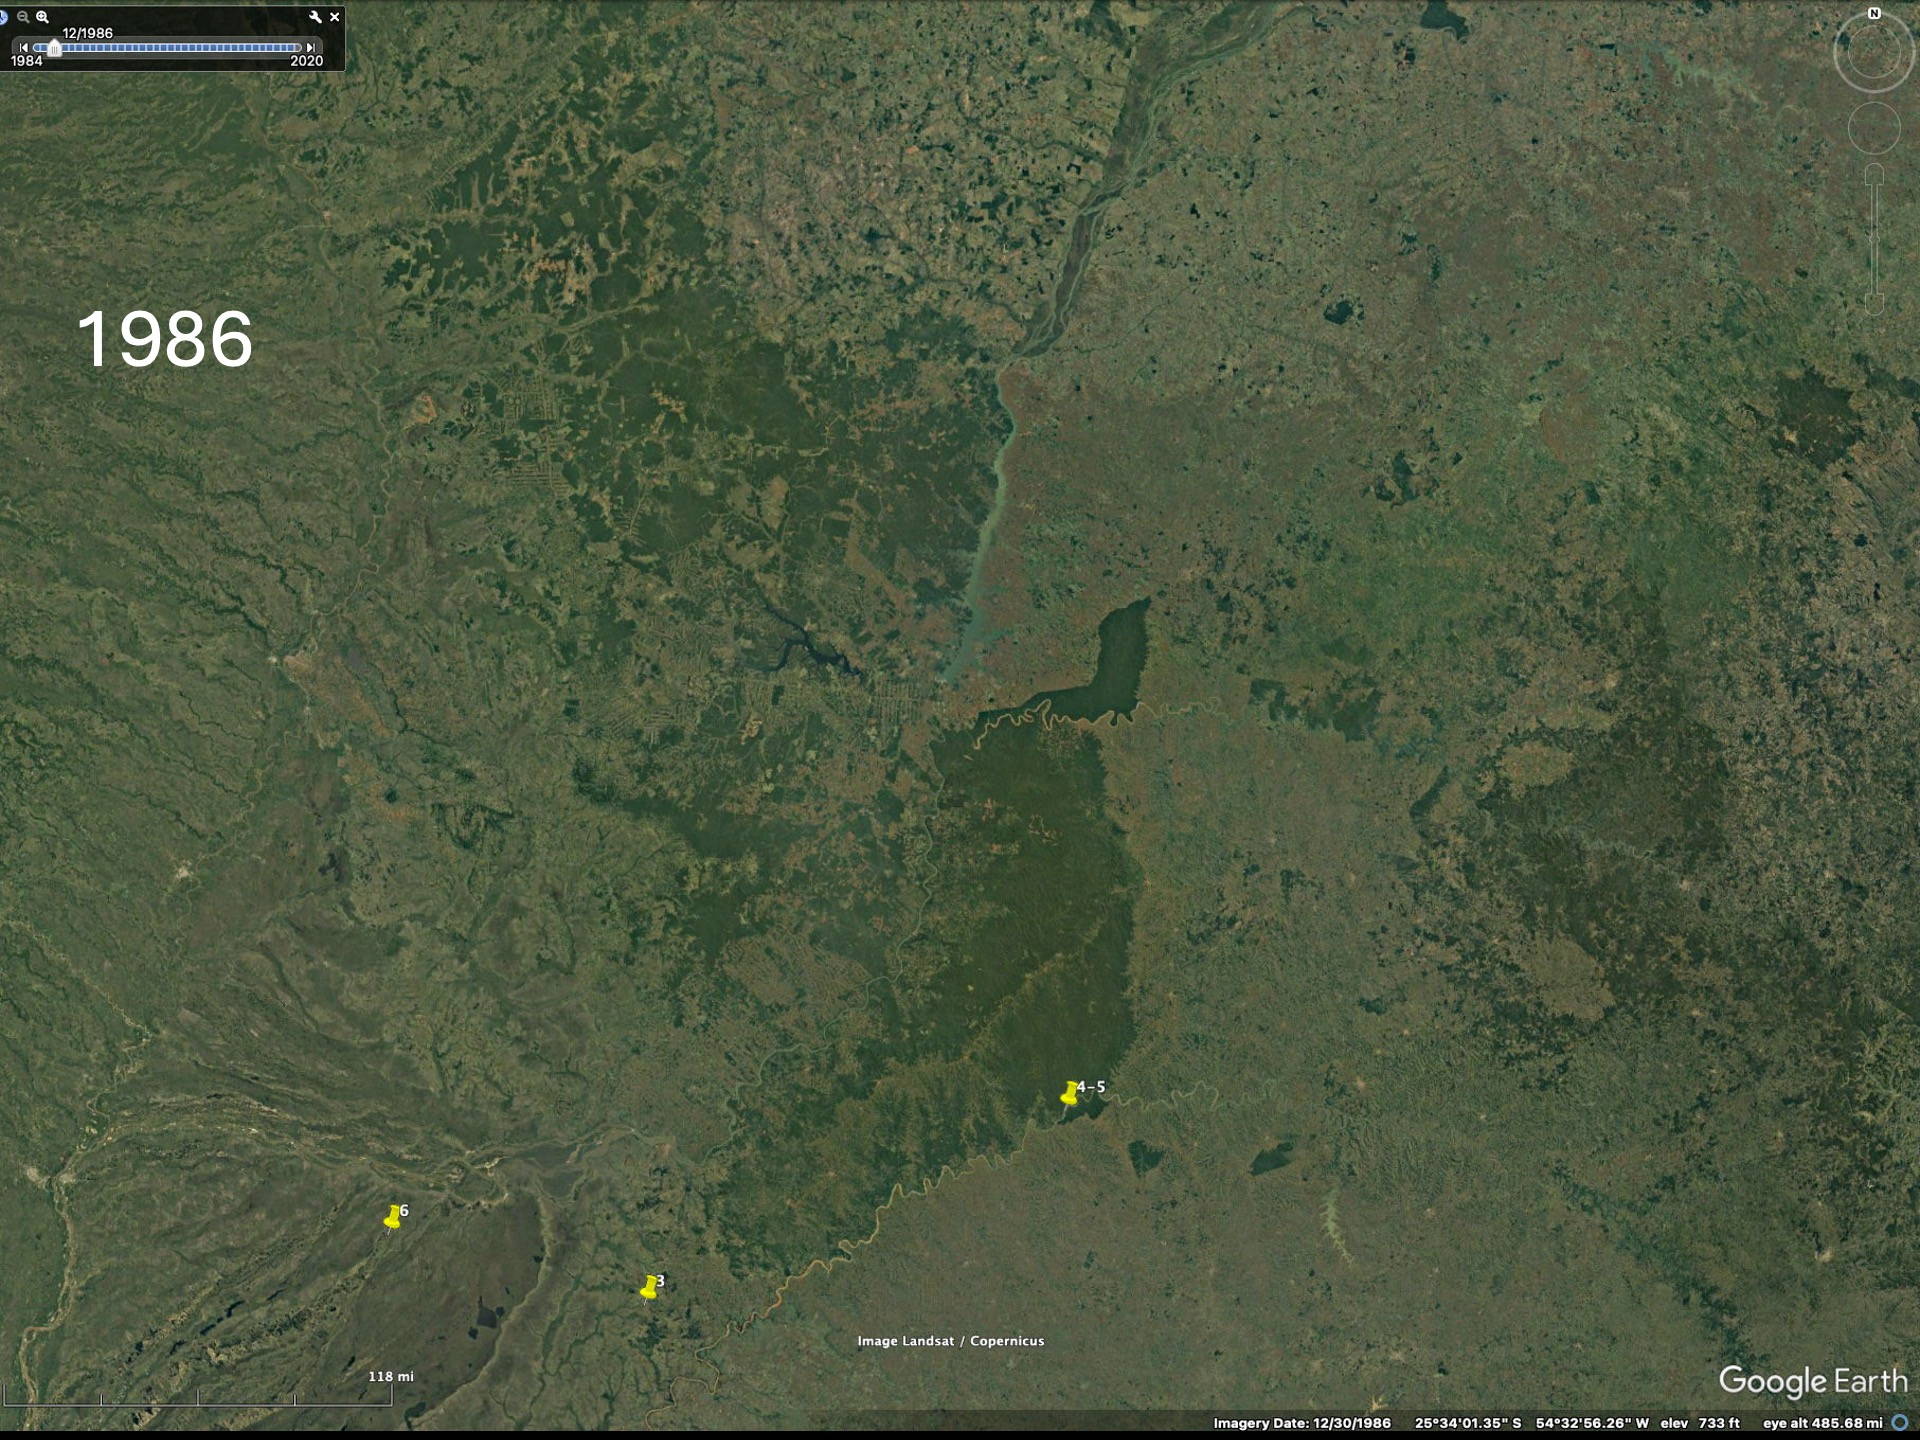The width and height of the screenshot is (1920, 1440).
Task: Click the time slider zoom in magnifier
Action: (42, 17)
